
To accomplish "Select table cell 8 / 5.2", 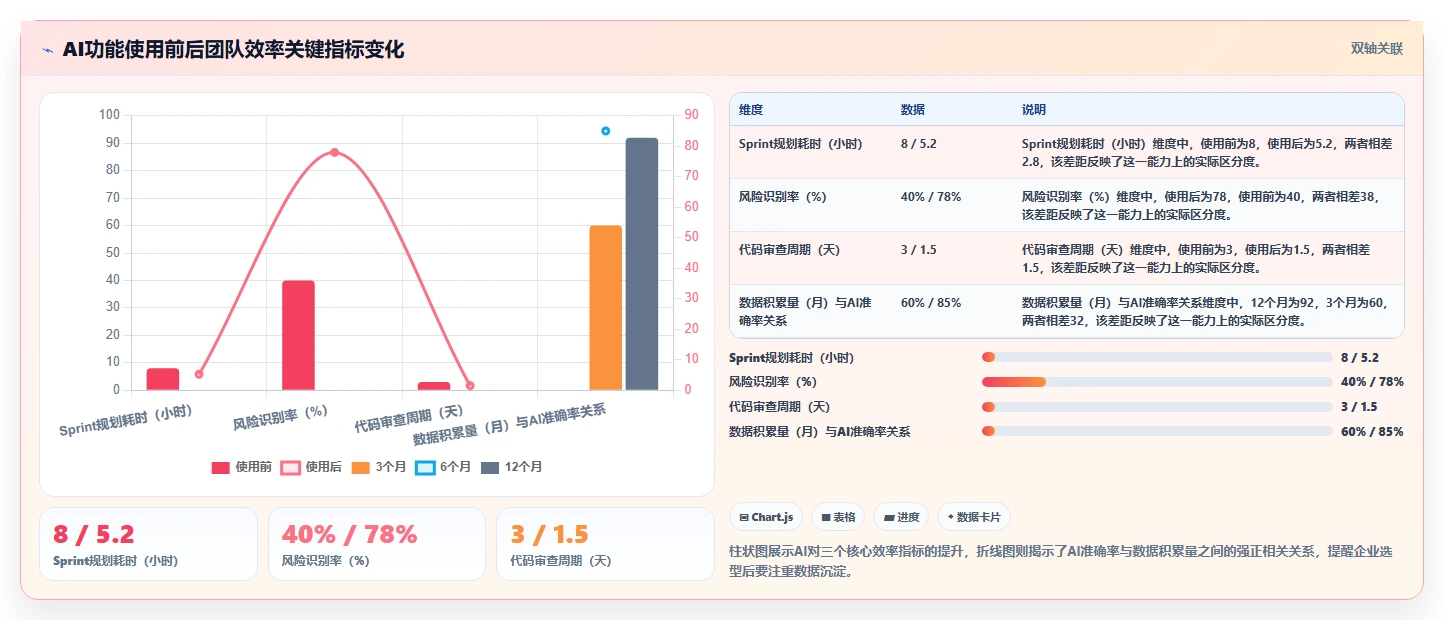I will click(x=918, y=144).
